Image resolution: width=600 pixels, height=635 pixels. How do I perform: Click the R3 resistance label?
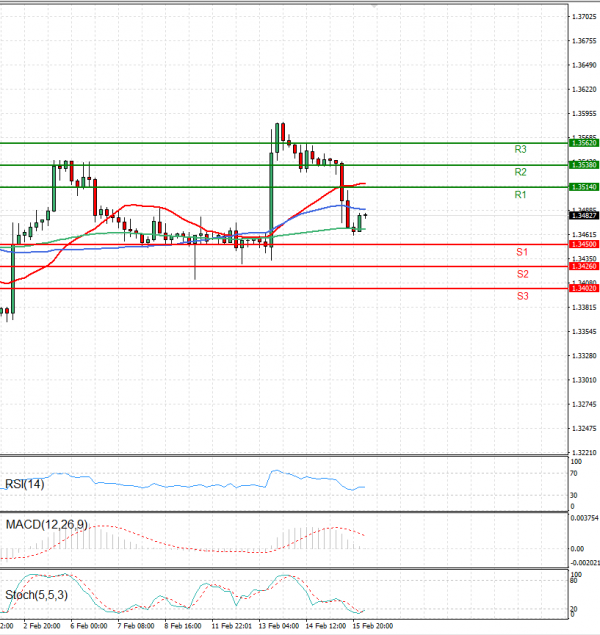pyautogui.click(x=520, y=149)
